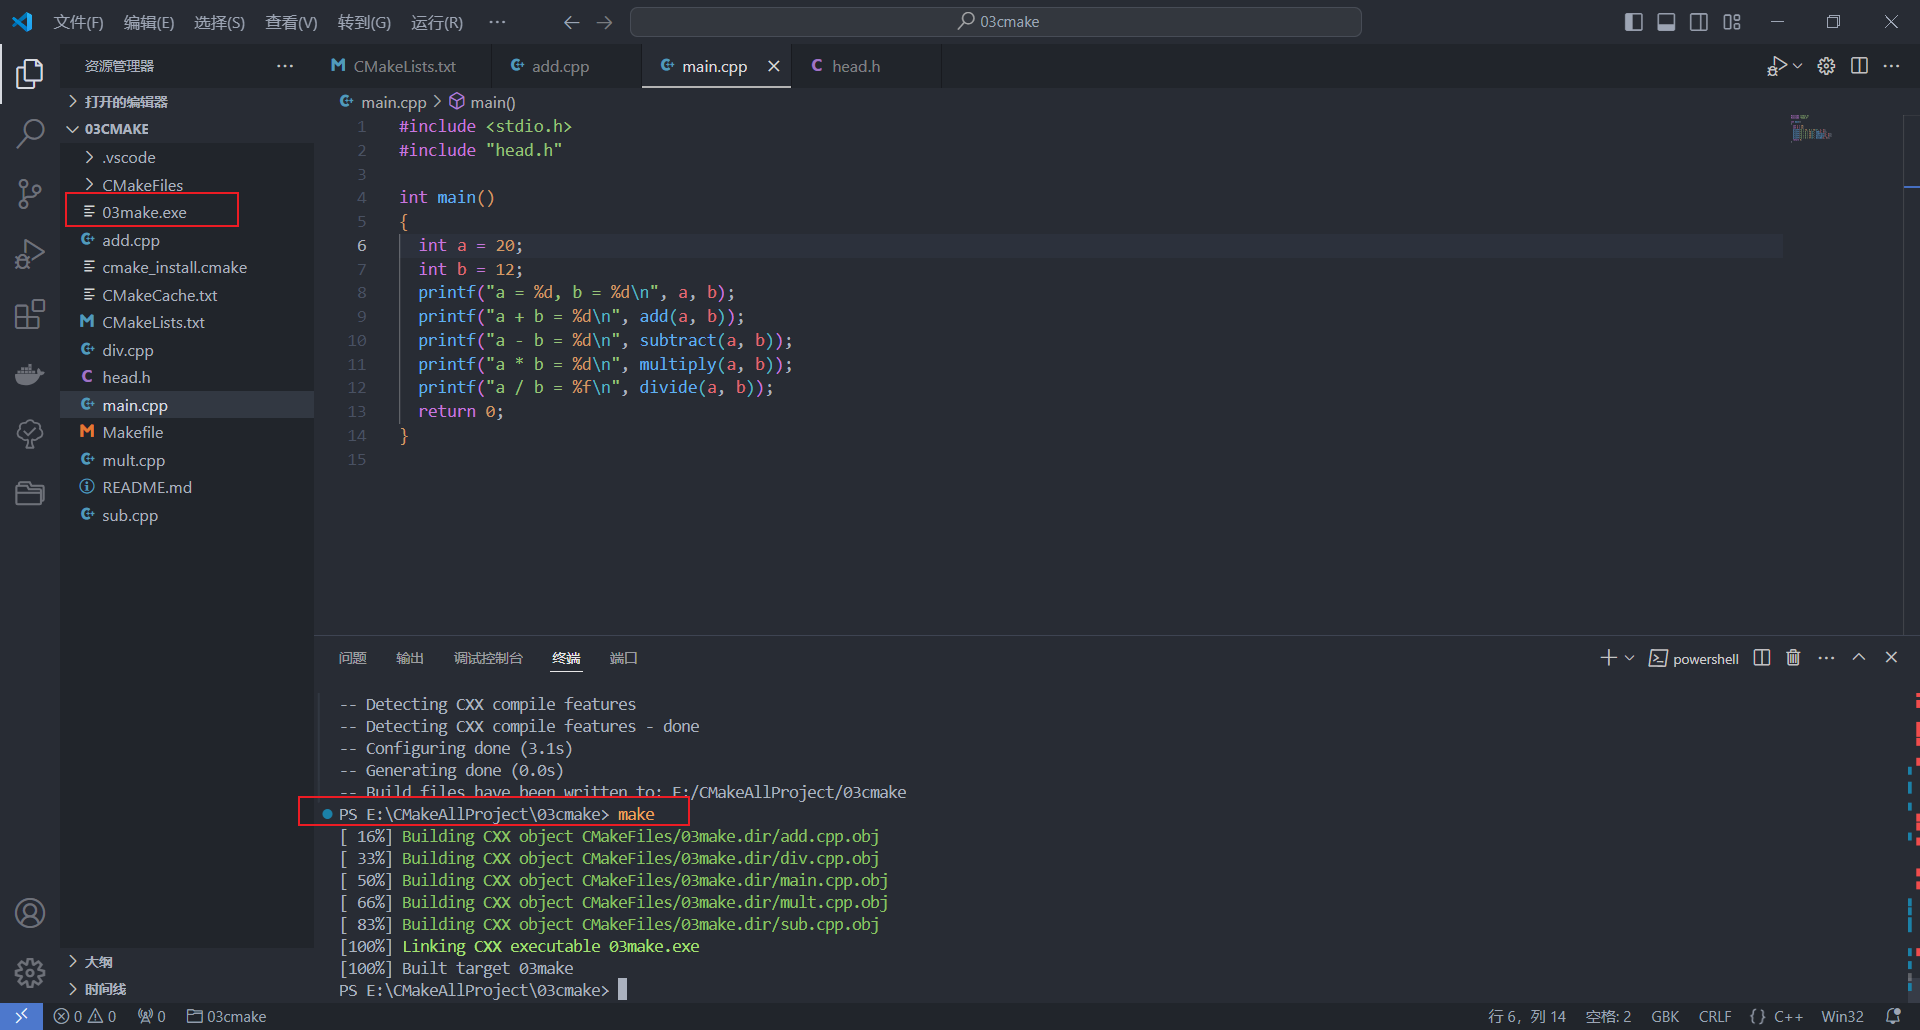Open the Search view in activity bar
The image size is (1920, 1030).
(x=30, y=133)
